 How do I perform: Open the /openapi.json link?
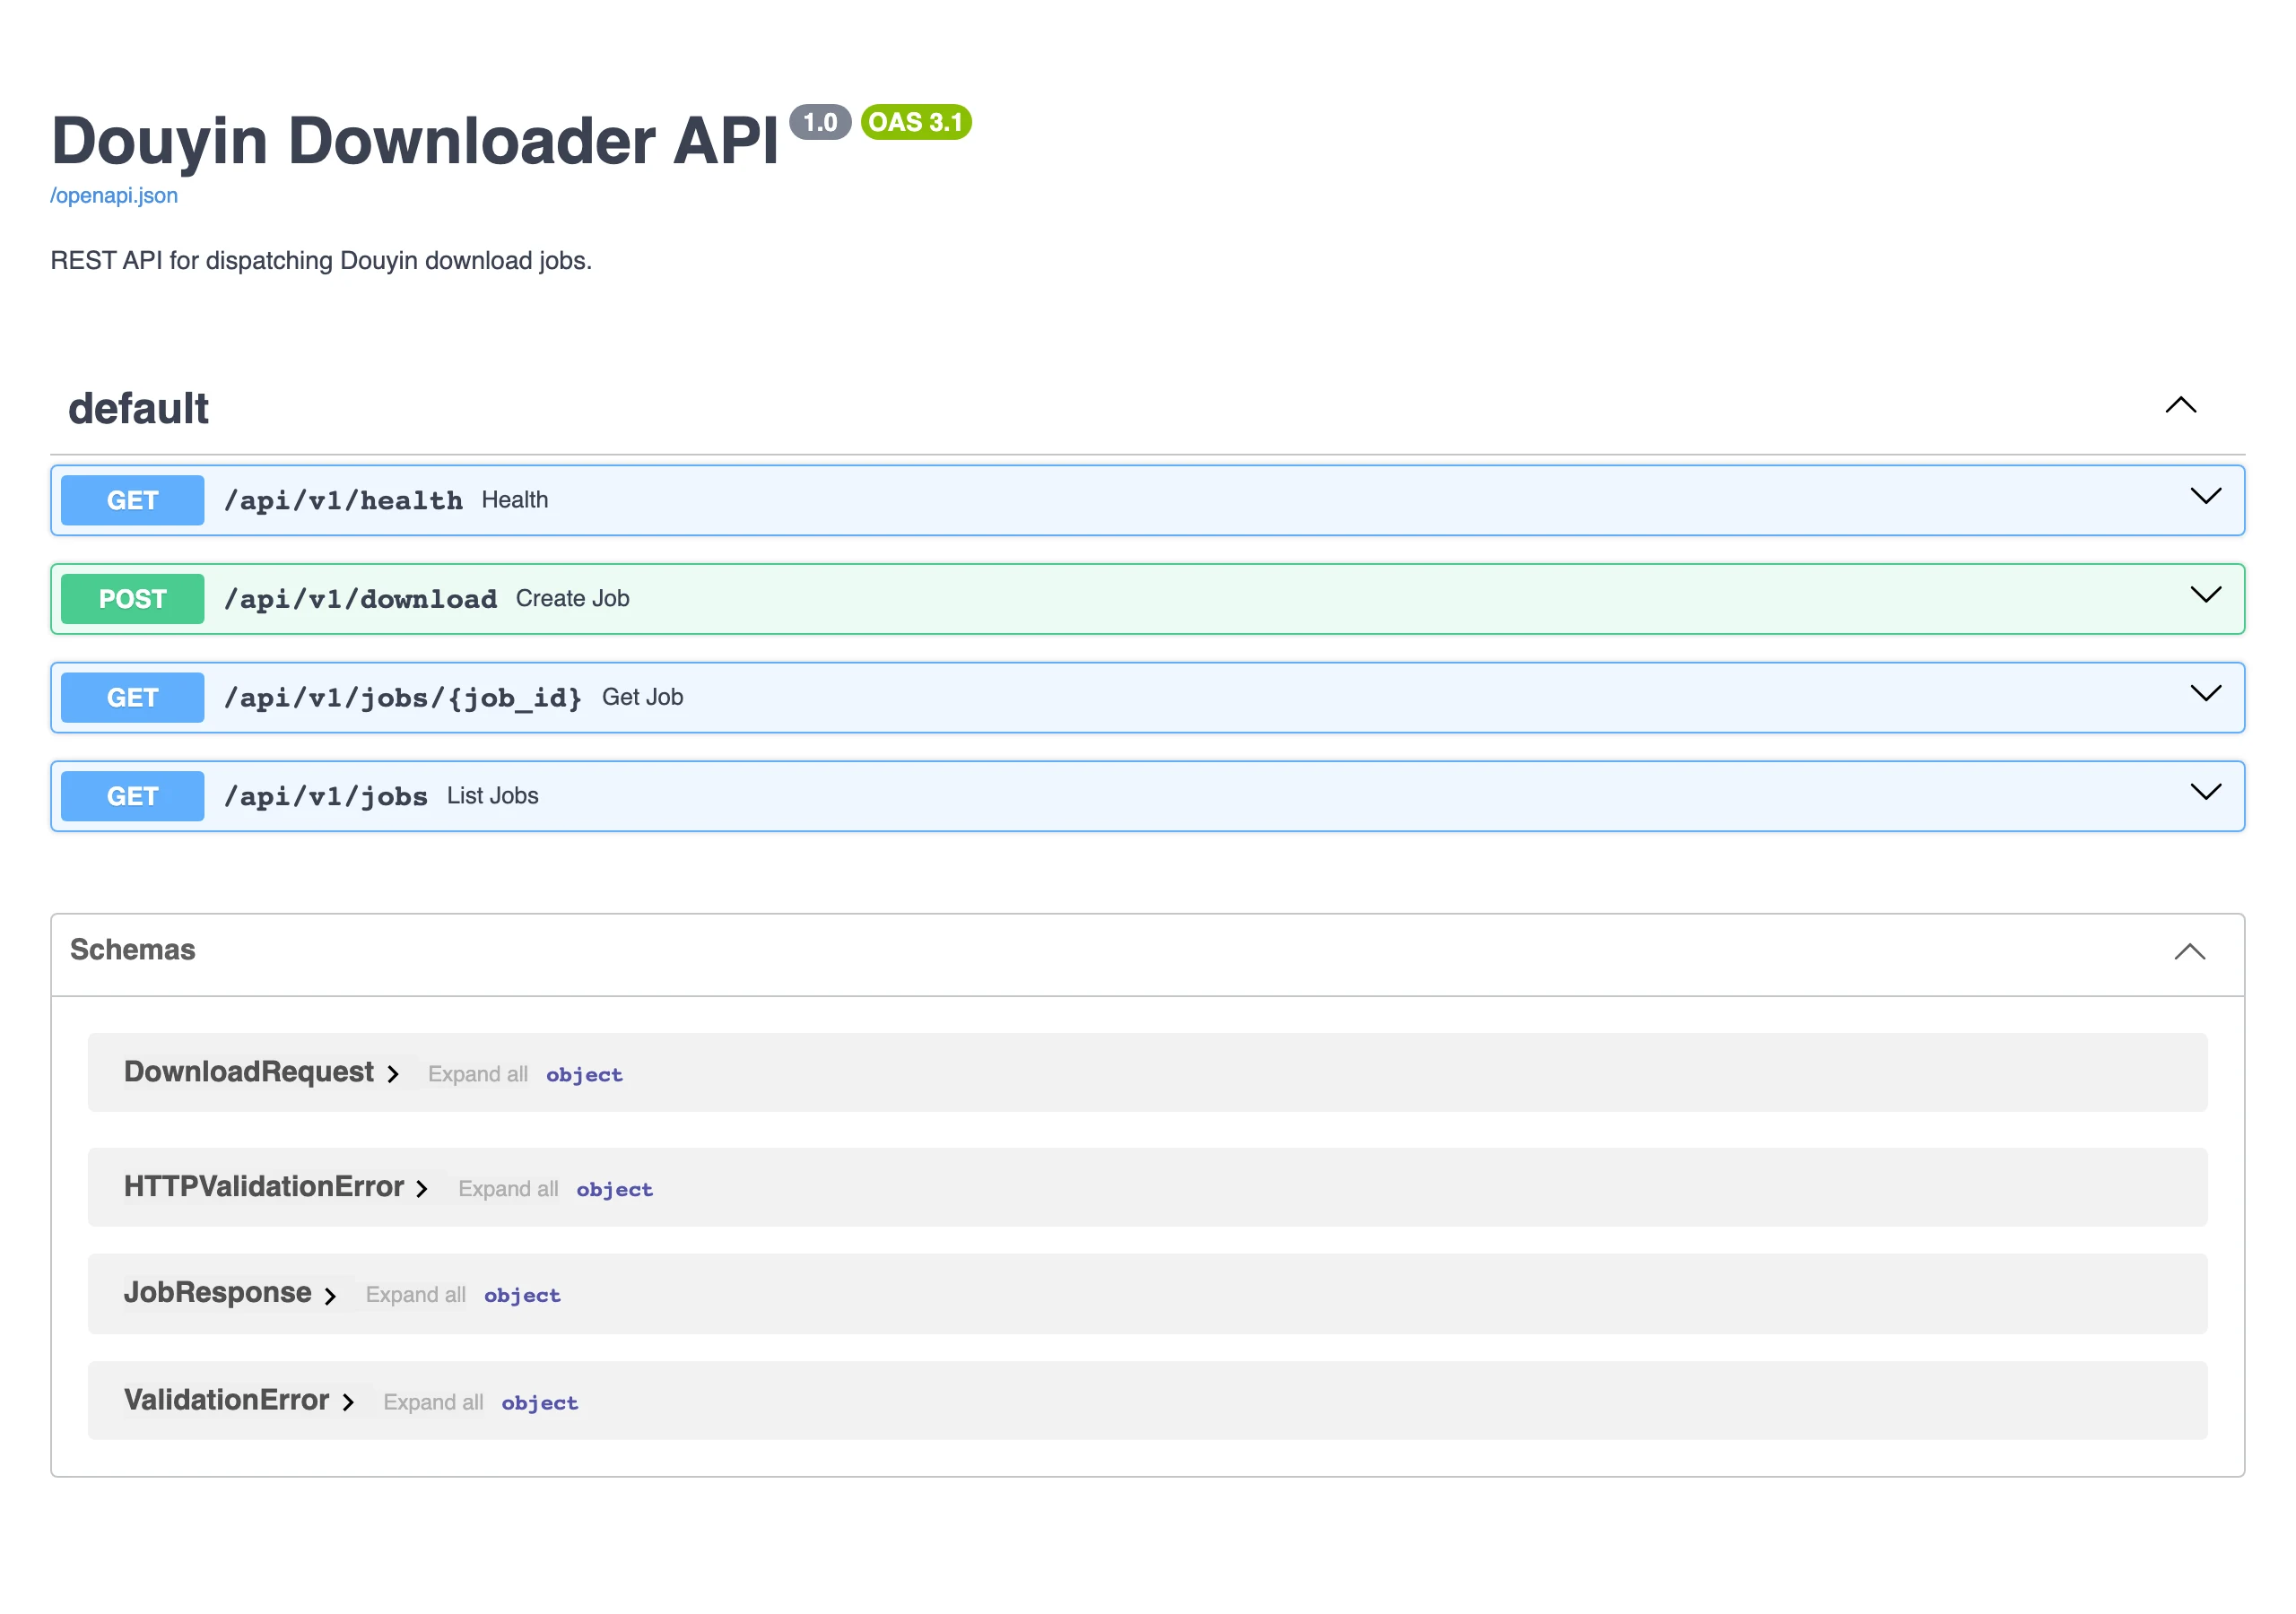[x=114, y=195]
